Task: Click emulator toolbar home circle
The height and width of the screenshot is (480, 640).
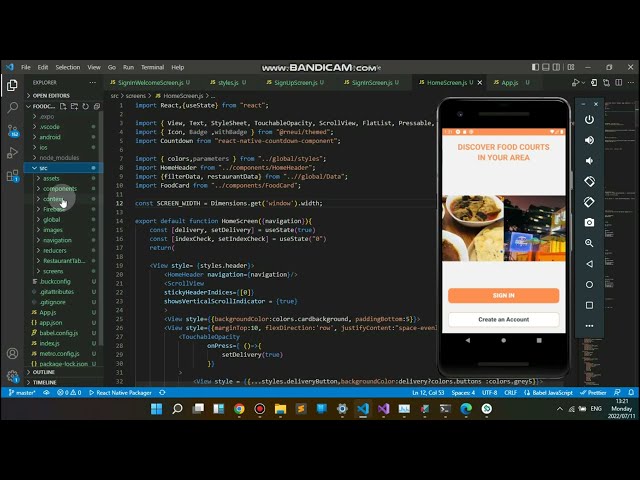Action: [589, 284]
